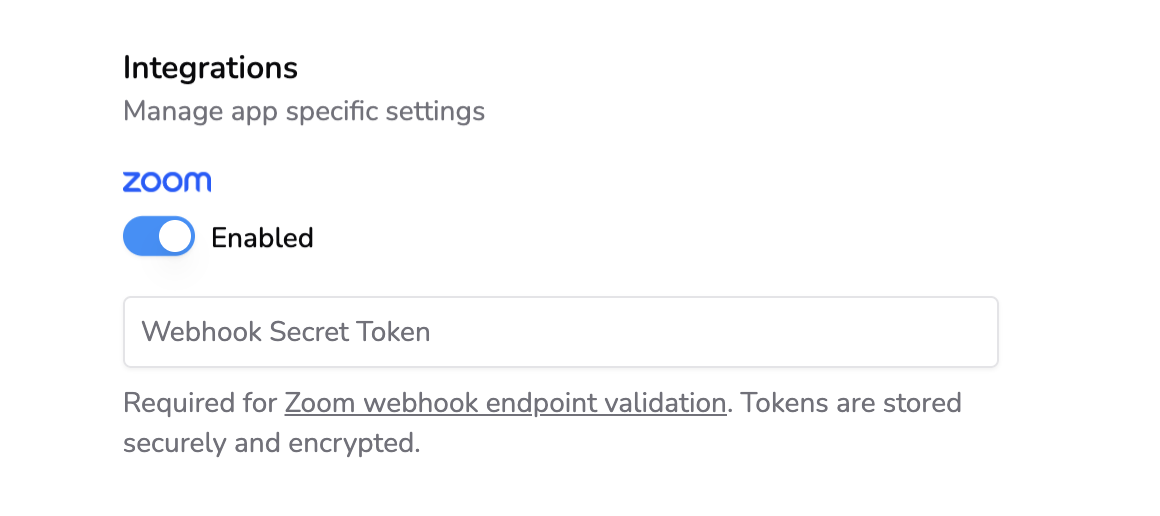1160x516 pixels.
Task: Click the white knob of the Zoom switch
Action: click(176, 237)
